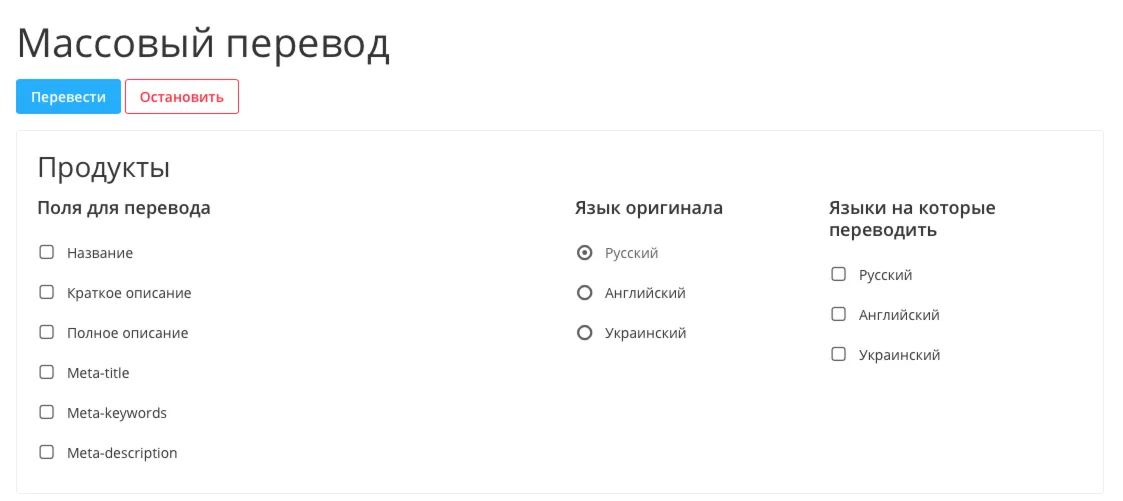Select the Meta-keywords checkbox
Viewport: 1123px width, 501px height.
tap(46, 412)
